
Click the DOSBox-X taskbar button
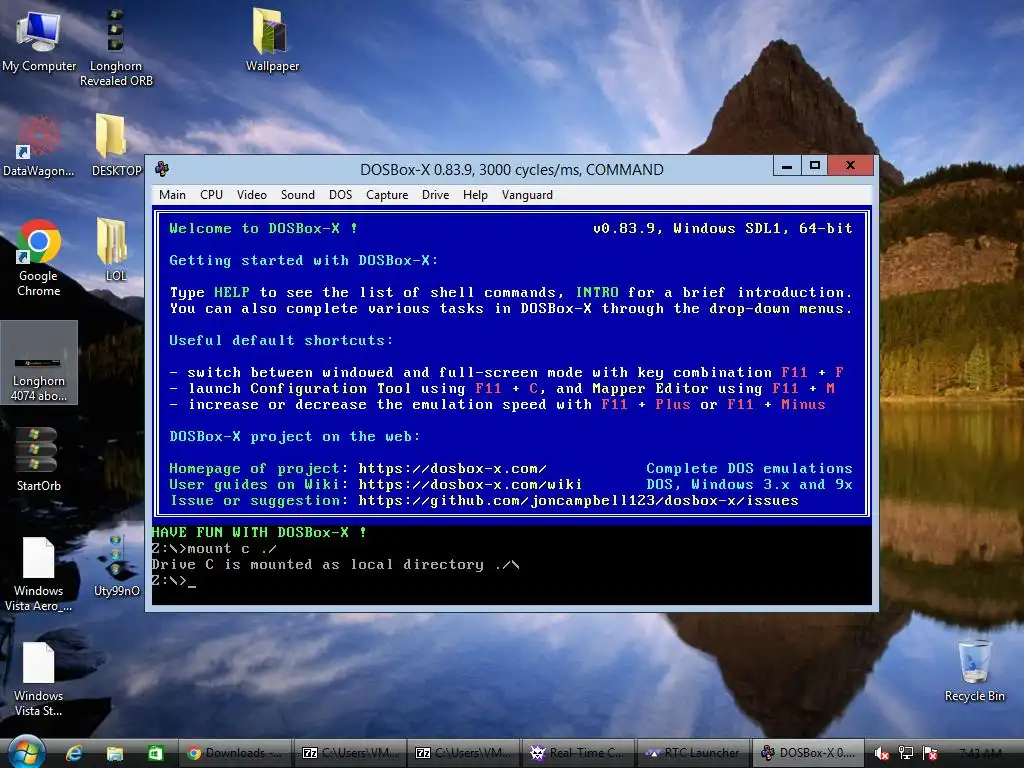pyautogui.click(x=807, y=753)
